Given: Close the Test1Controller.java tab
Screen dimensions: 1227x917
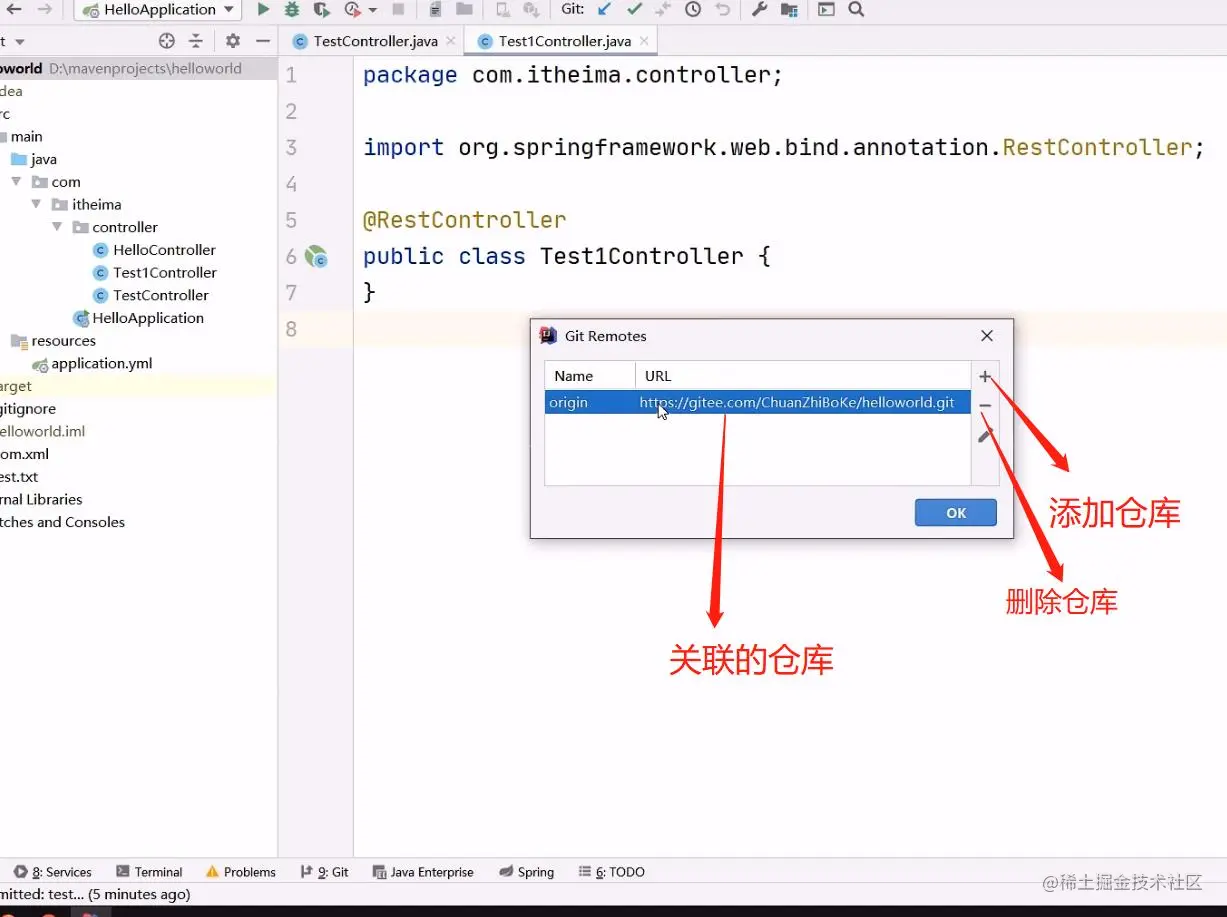Looking at the screenshot, I should click(x=644, y=41).
